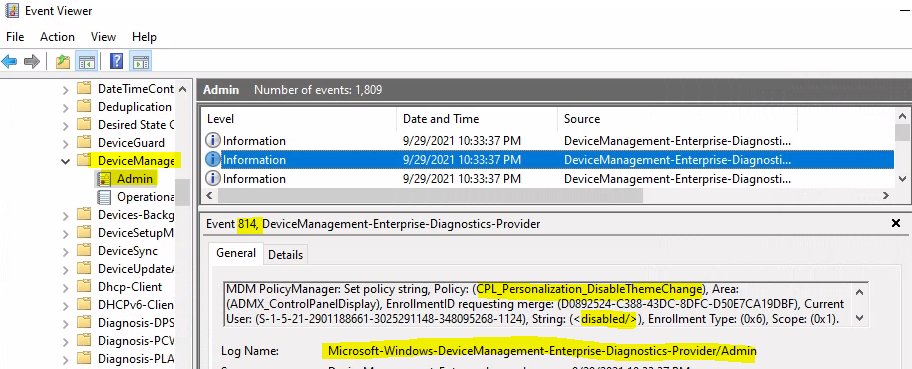Expand the DeviceGuard tree node
Image resolution: width=912 pixels, height=369 pixels.
pyautogui.click(x=66, y=143)
